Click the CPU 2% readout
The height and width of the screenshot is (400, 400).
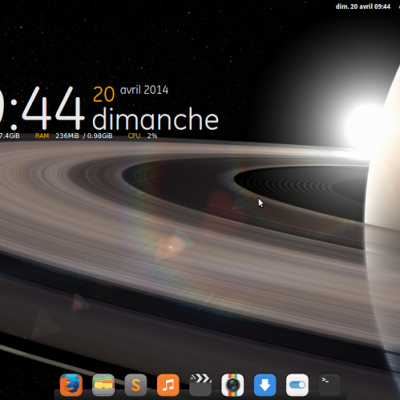coord(152,136)
